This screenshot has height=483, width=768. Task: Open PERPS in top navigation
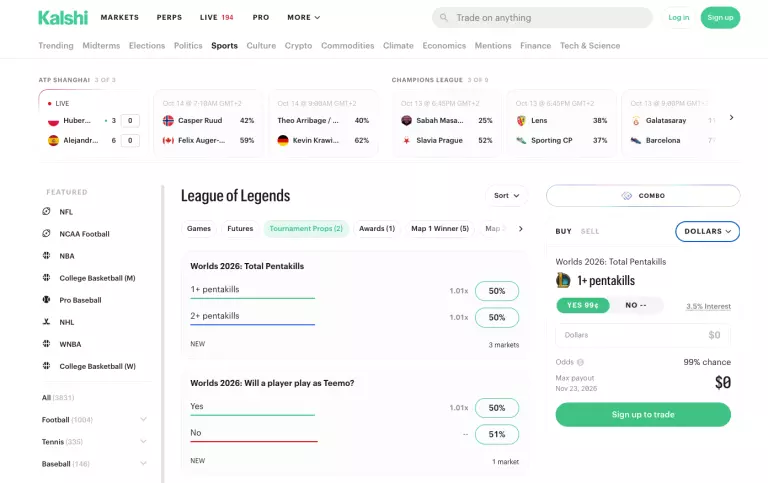pyautogui.click(x=169, y=18)
